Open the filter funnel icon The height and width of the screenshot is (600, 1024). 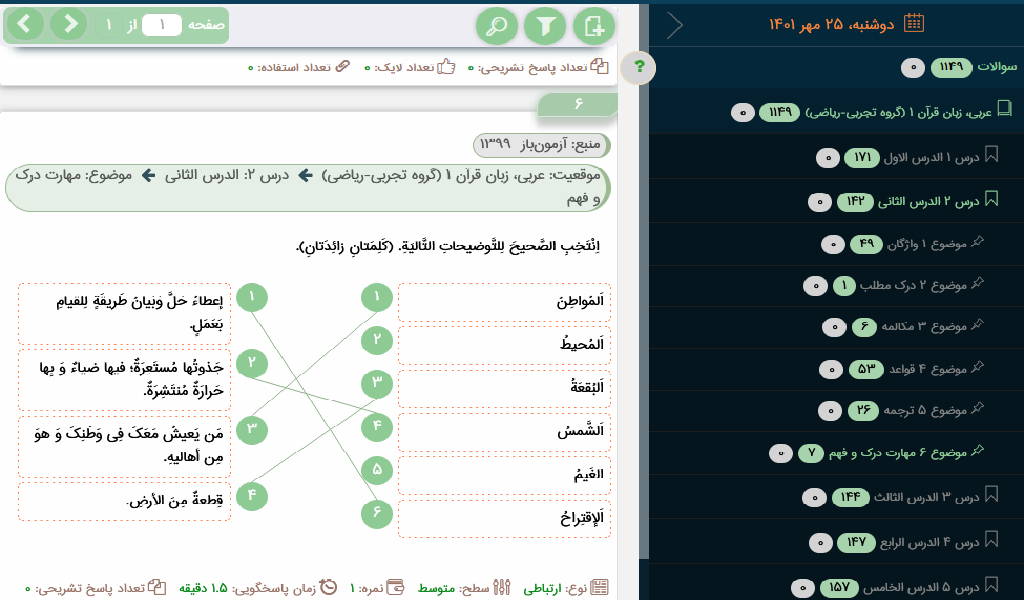(545, 27)
